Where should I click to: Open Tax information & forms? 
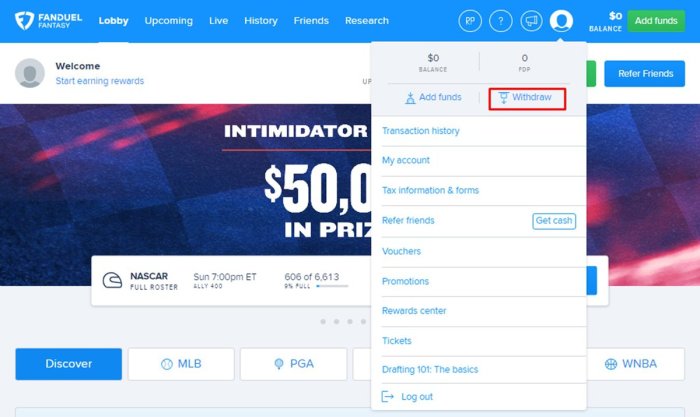pyautogui.click(x=430, y=190)
